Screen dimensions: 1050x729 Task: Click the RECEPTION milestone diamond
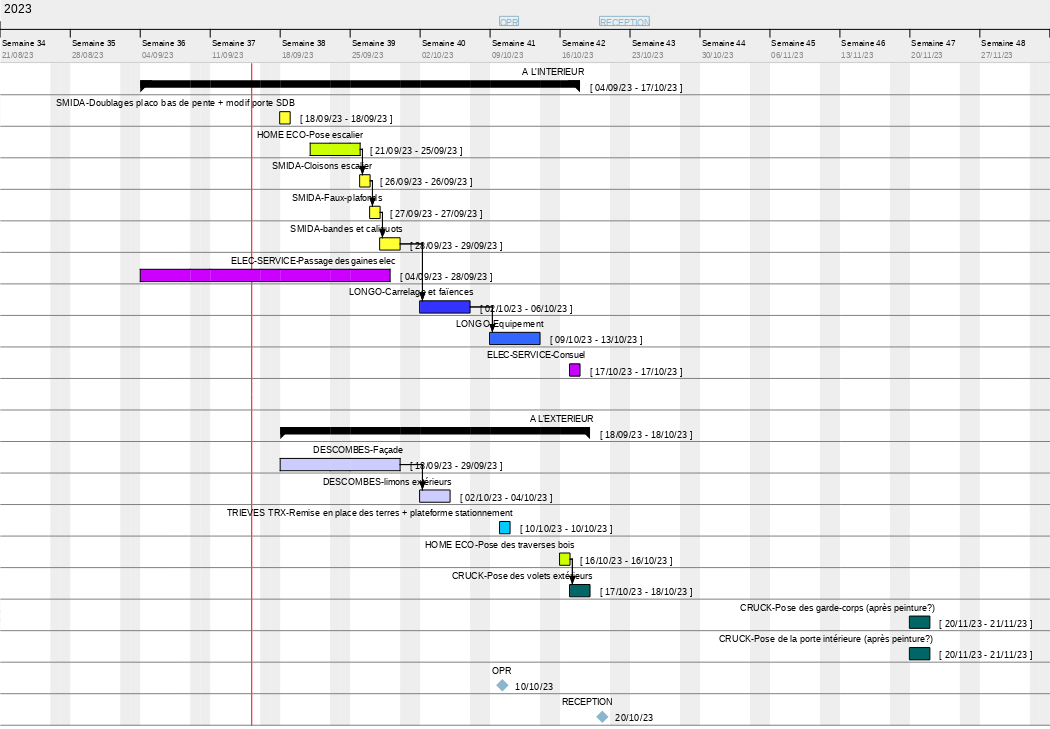coord(602,717)
